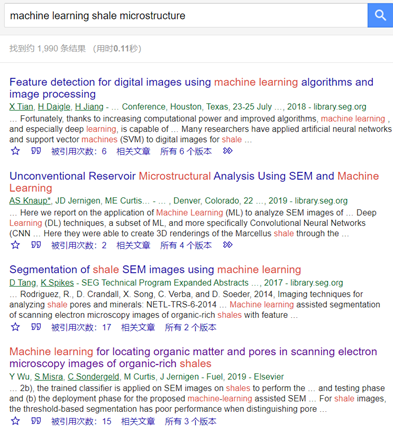
Task: Click the cite quote icon under the Segmentation of shale result
Action: click(36, 327)
